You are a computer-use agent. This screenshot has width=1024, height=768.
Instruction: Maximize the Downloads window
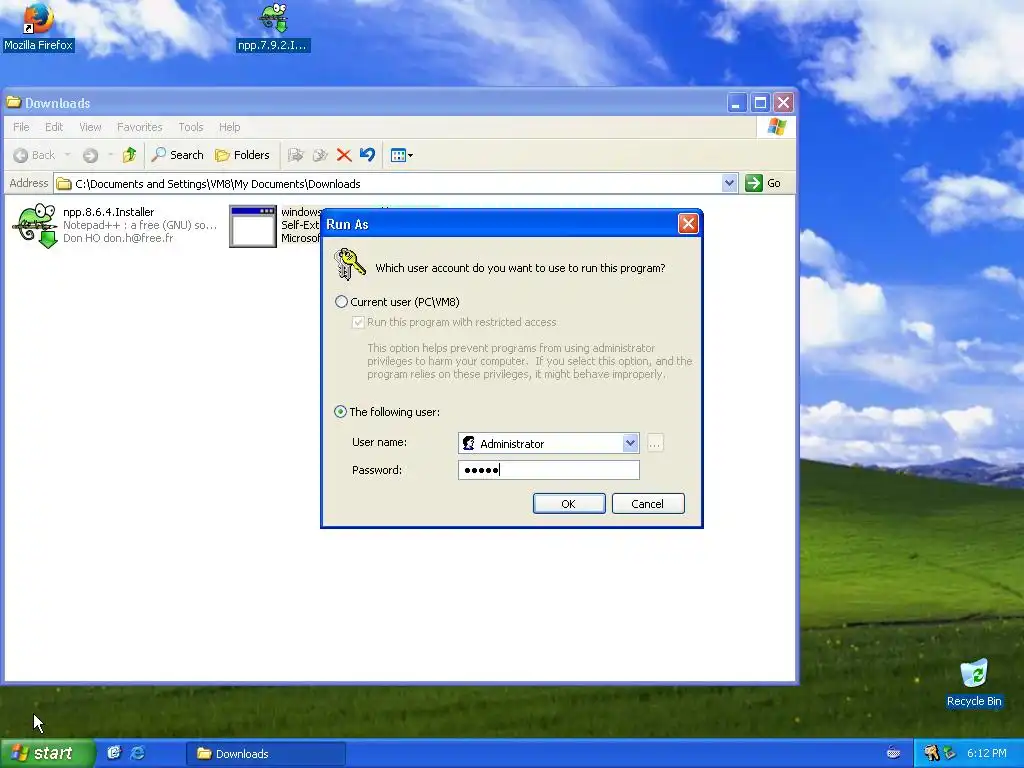coord(760,103)
